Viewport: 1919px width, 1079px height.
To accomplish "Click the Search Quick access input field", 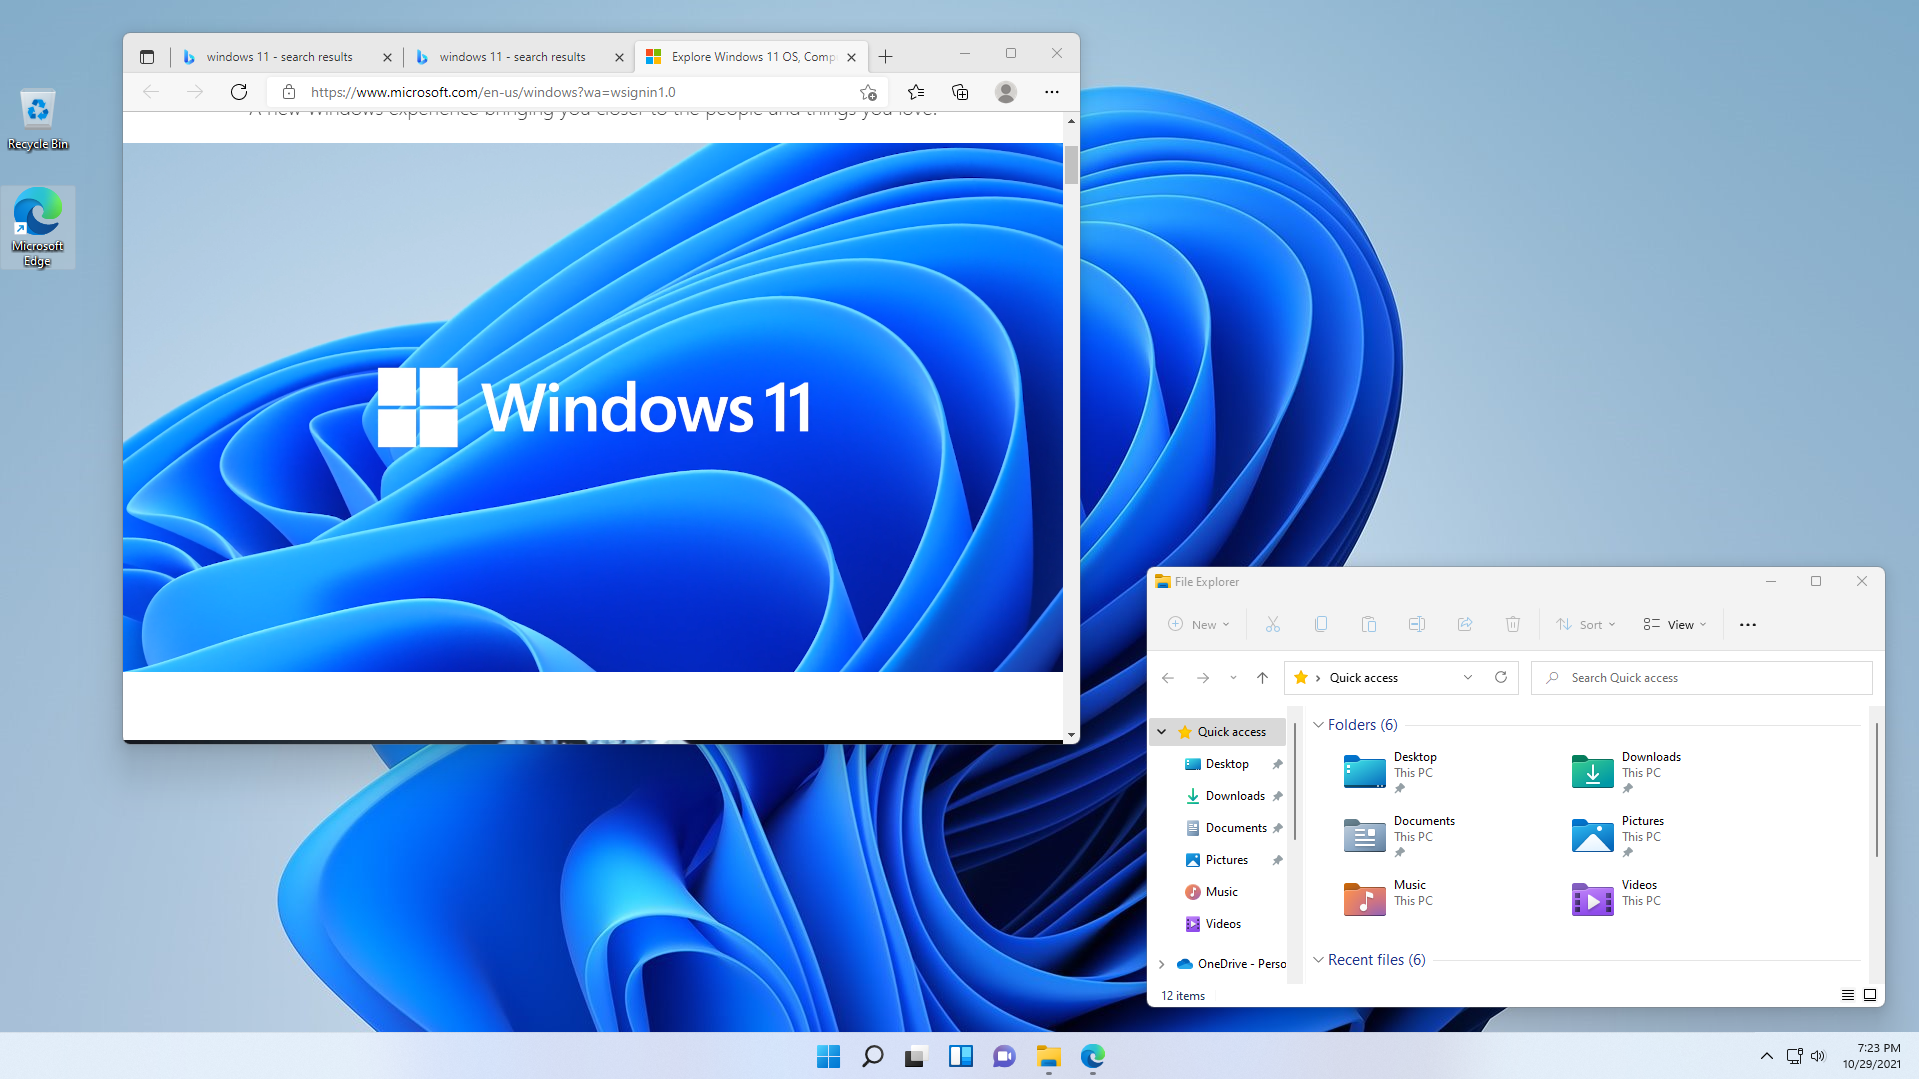I will click(x=1700, y=677).
